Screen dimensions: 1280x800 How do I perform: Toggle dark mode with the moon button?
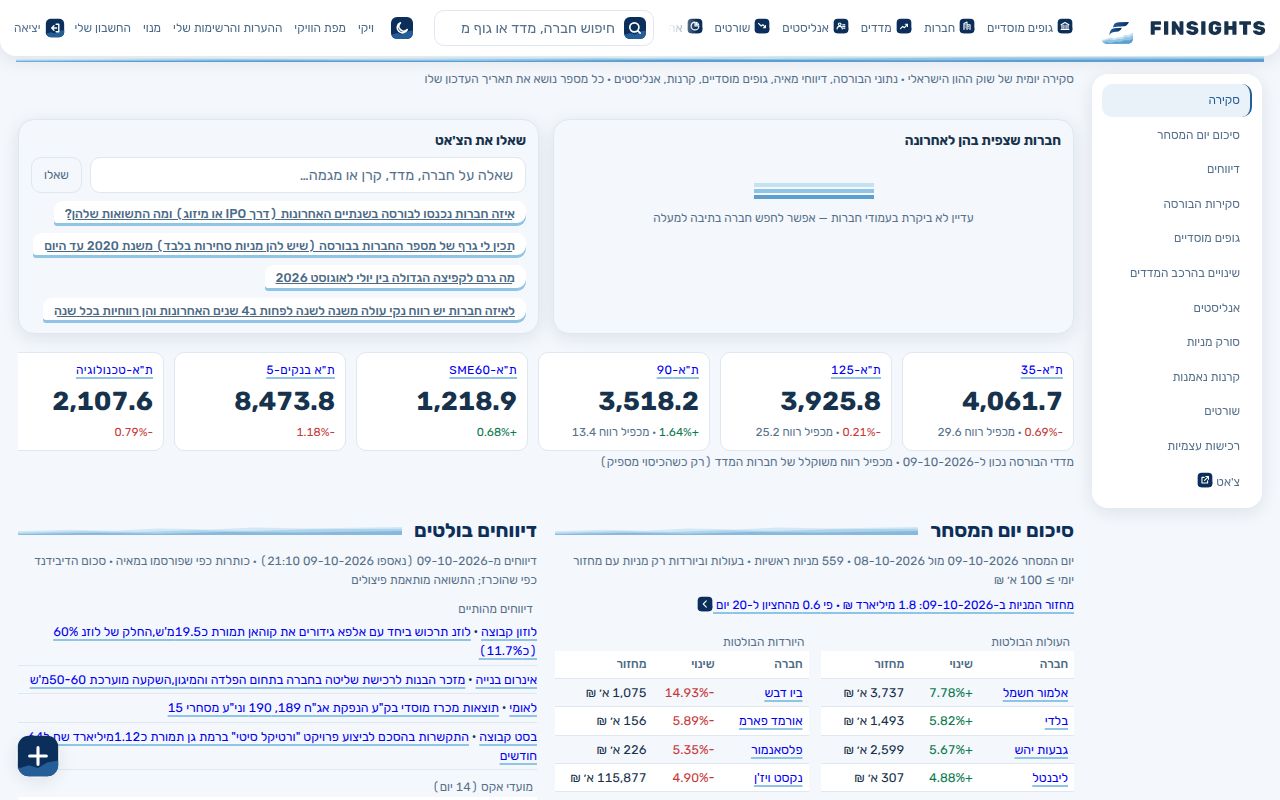(402, 28)
